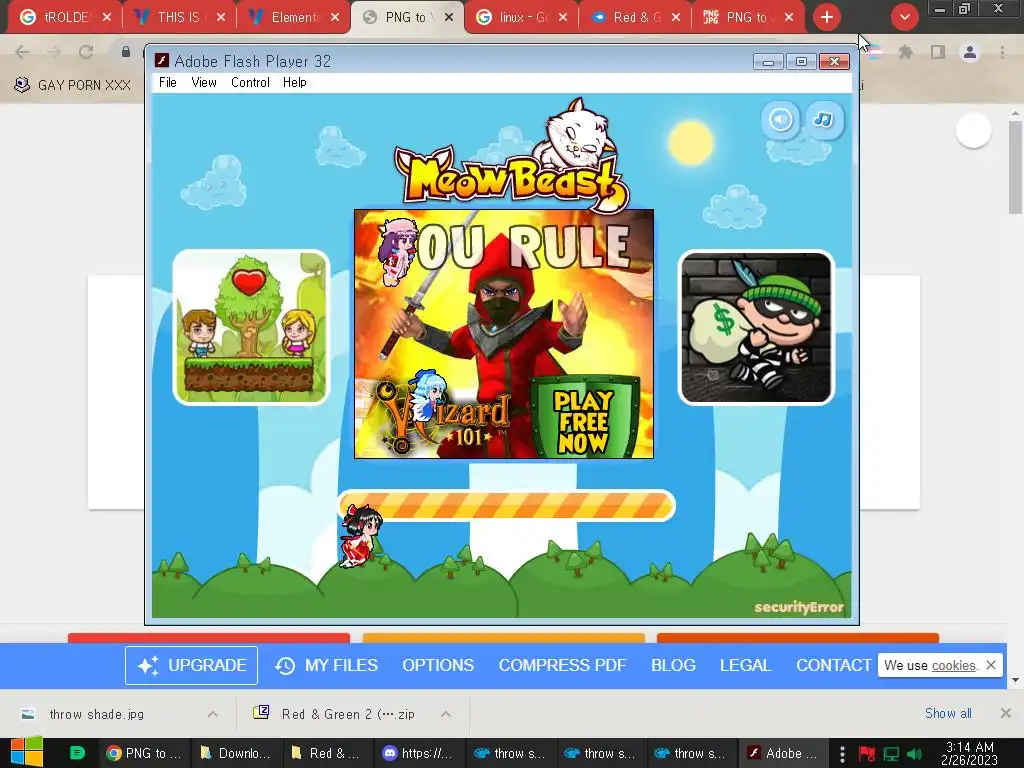Click the green taskbar app icon

[77, 753]
